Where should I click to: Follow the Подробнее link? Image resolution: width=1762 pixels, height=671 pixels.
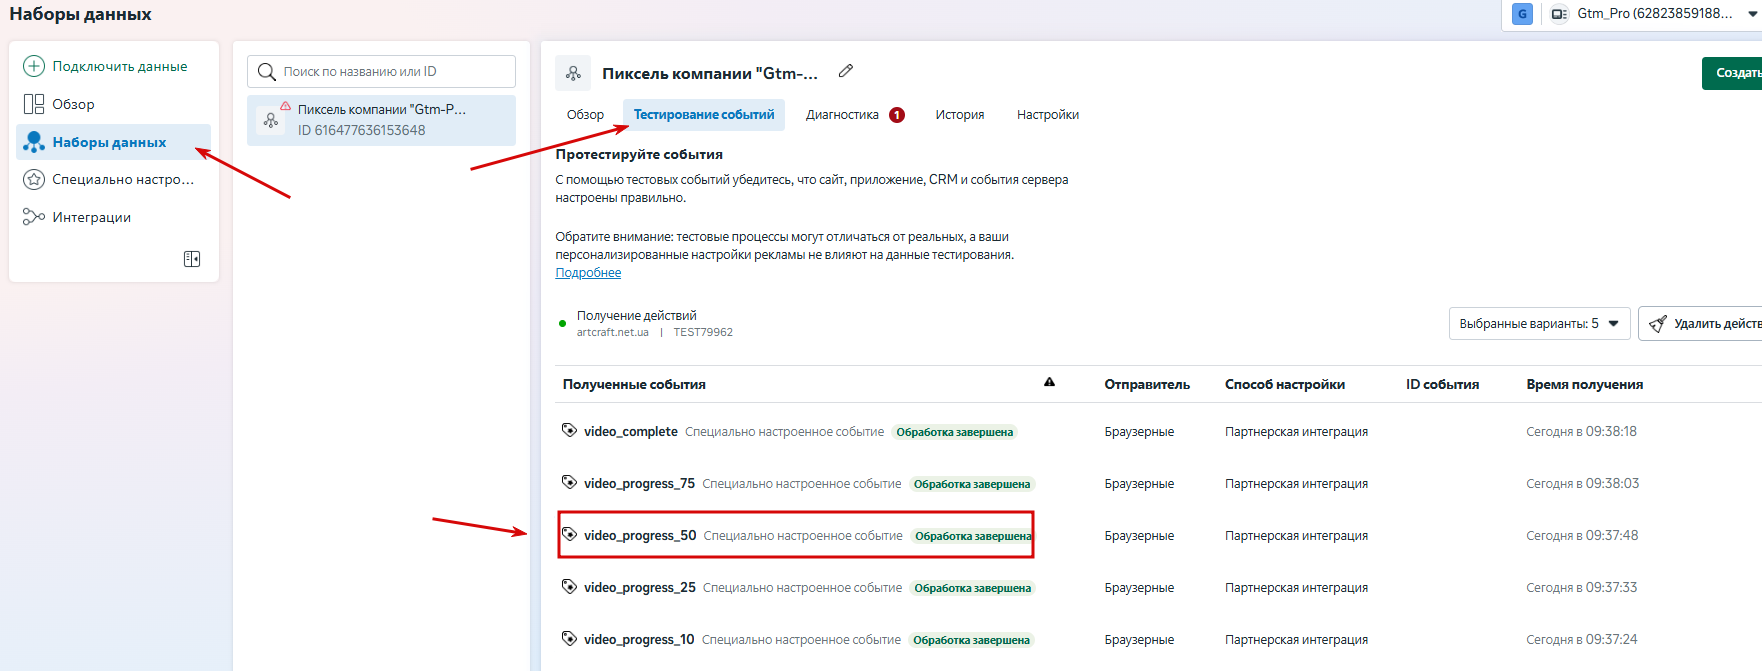[x=588, y=273]
